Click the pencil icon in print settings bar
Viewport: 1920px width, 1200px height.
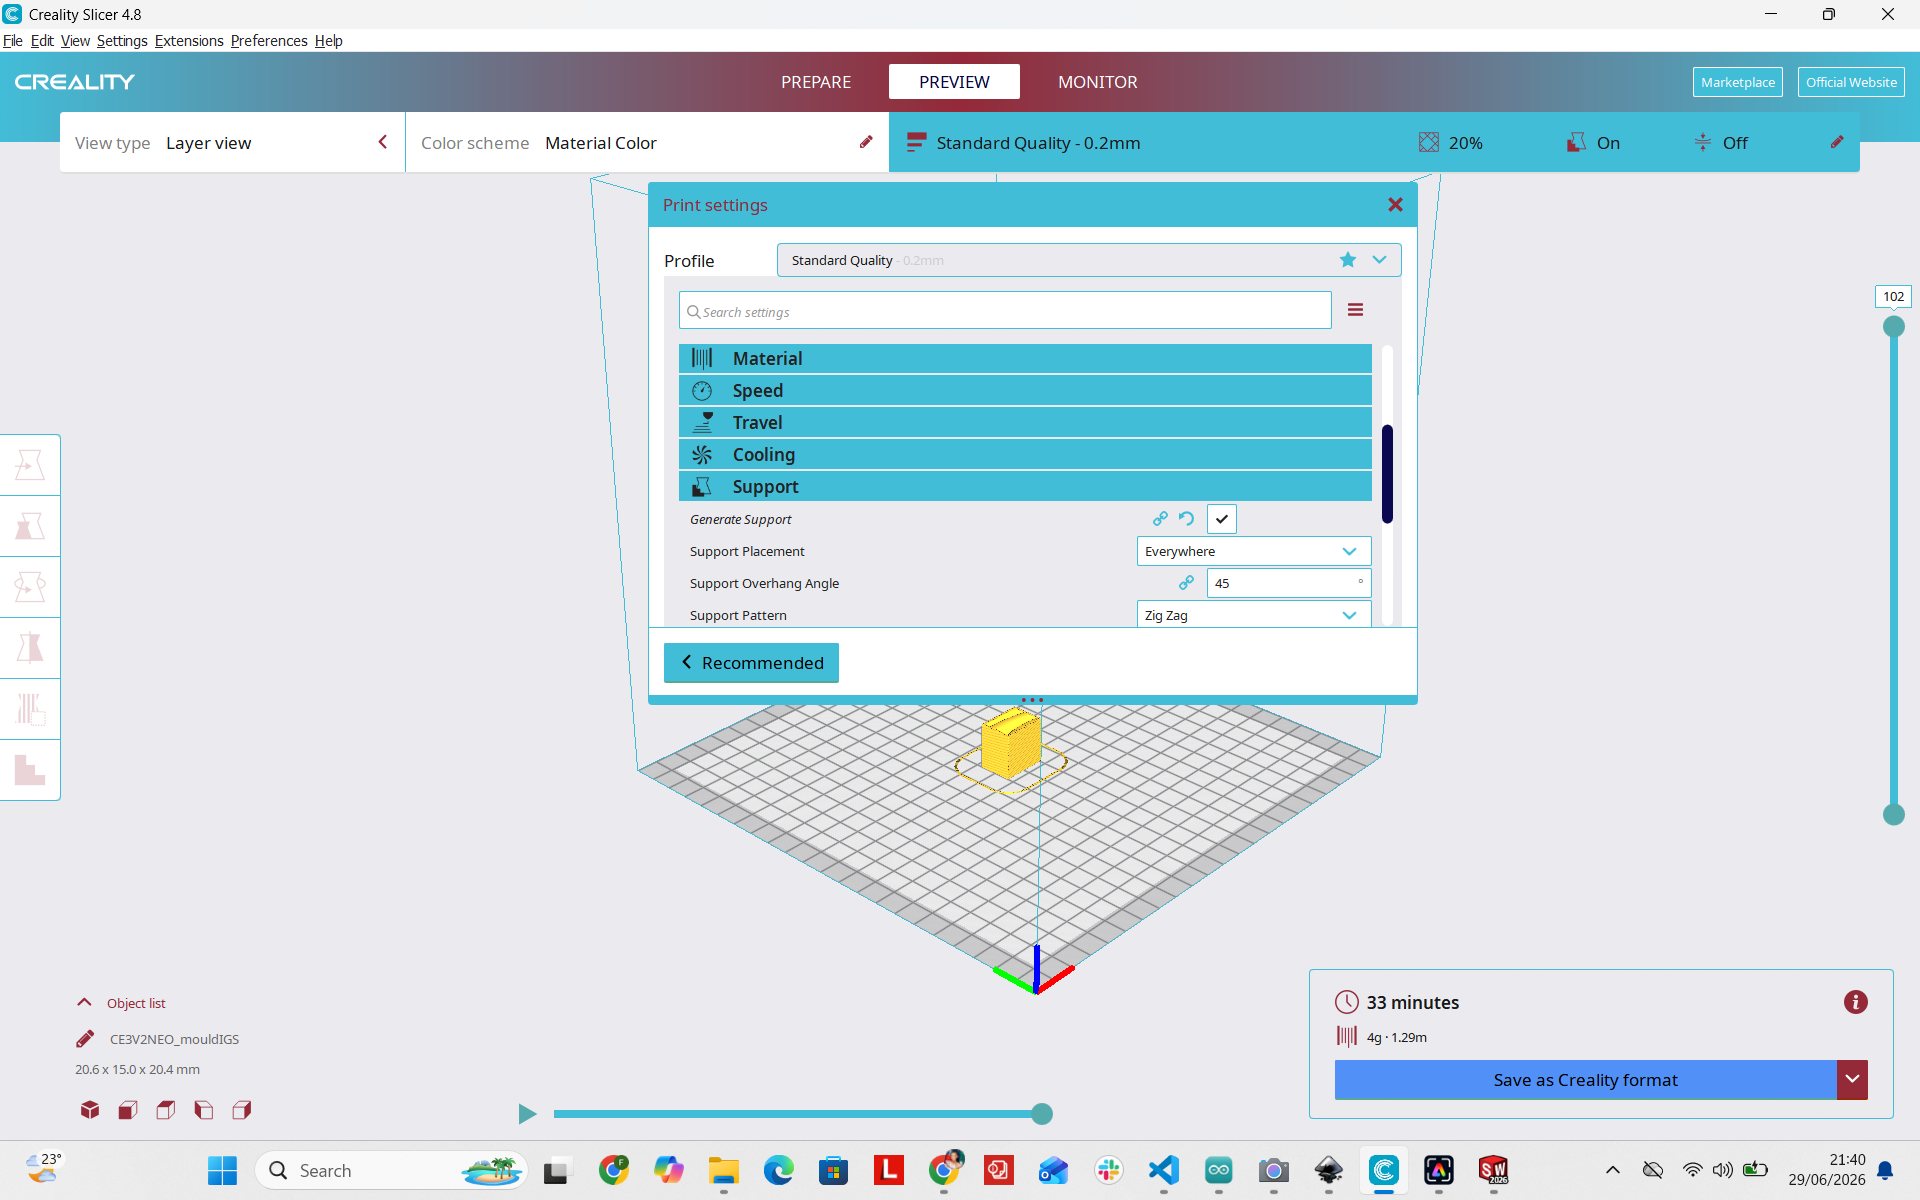1837,142
